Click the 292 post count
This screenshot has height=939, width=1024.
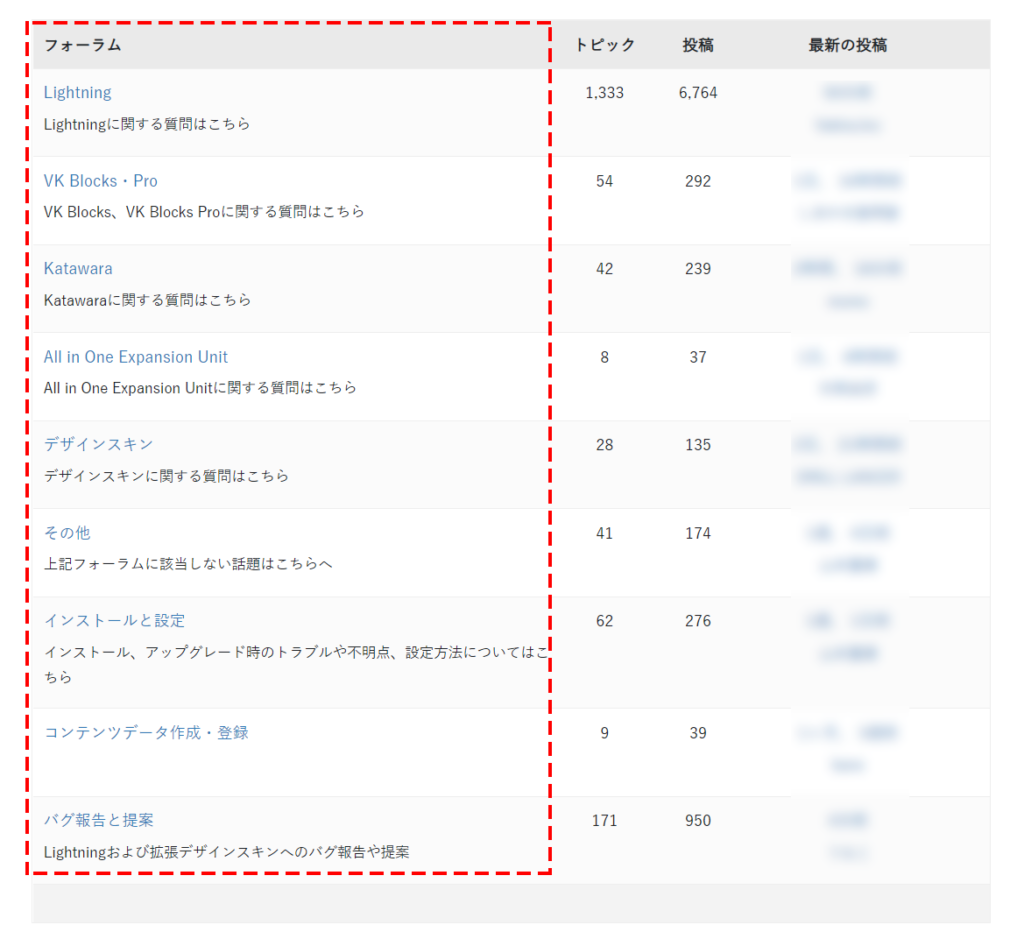(x=697, y=181)
